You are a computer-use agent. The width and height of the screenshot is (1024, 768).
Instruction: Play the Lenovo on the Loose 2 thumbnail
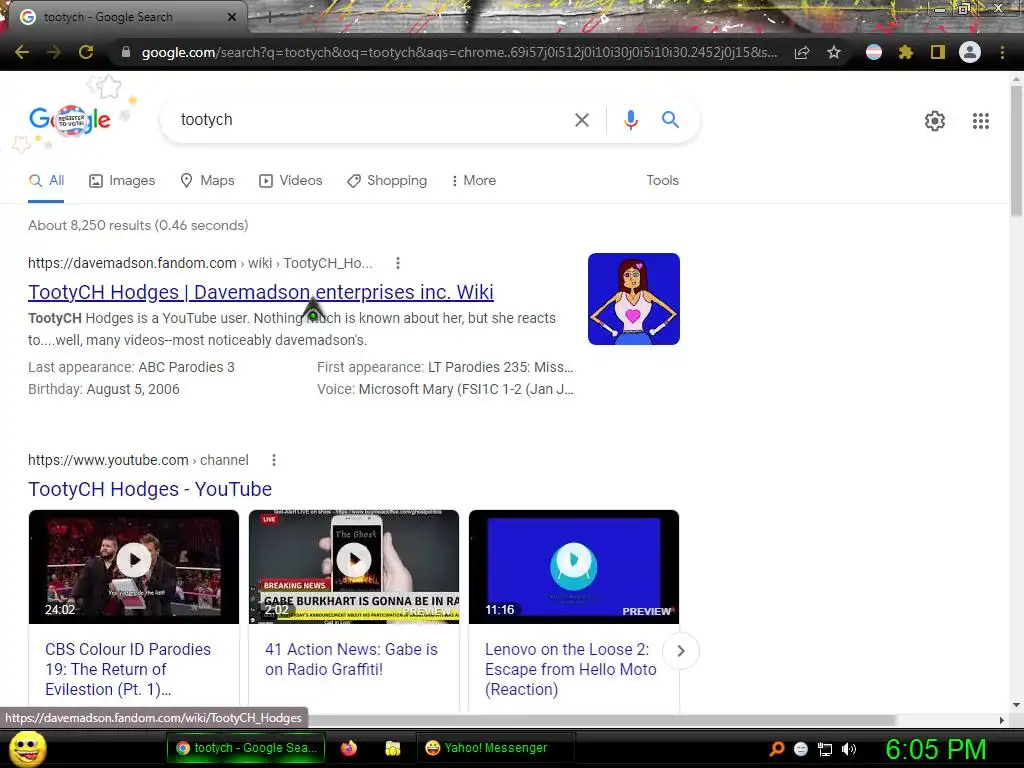pyautogui.click(x=574, y=567)
